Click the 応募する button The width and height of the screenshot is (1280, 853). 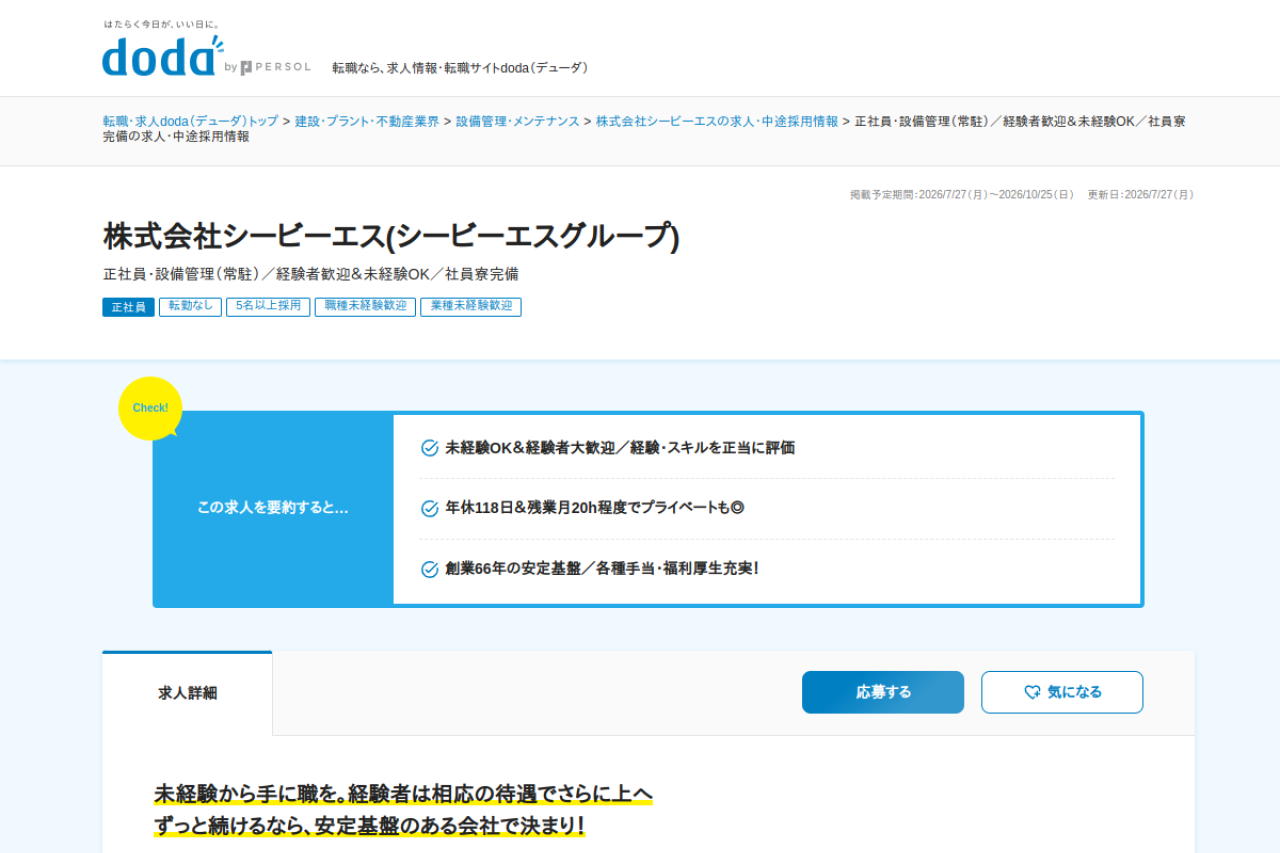click(883, 692)
